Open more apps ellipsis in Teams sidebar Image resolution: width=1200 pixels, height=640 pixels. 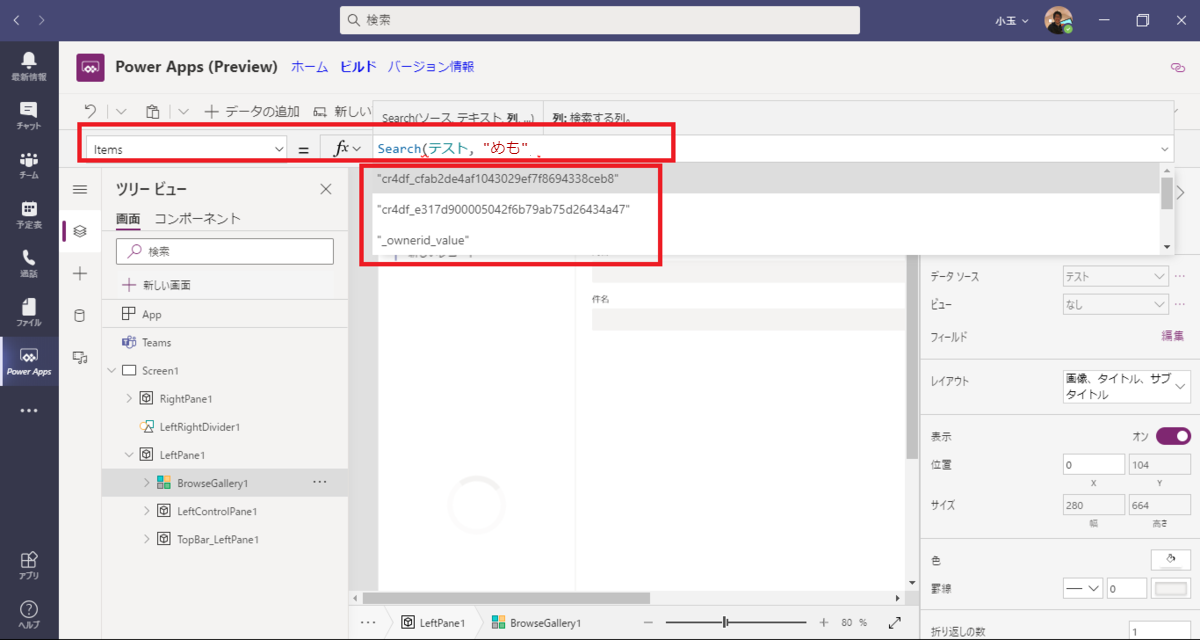tap(28, 410)
